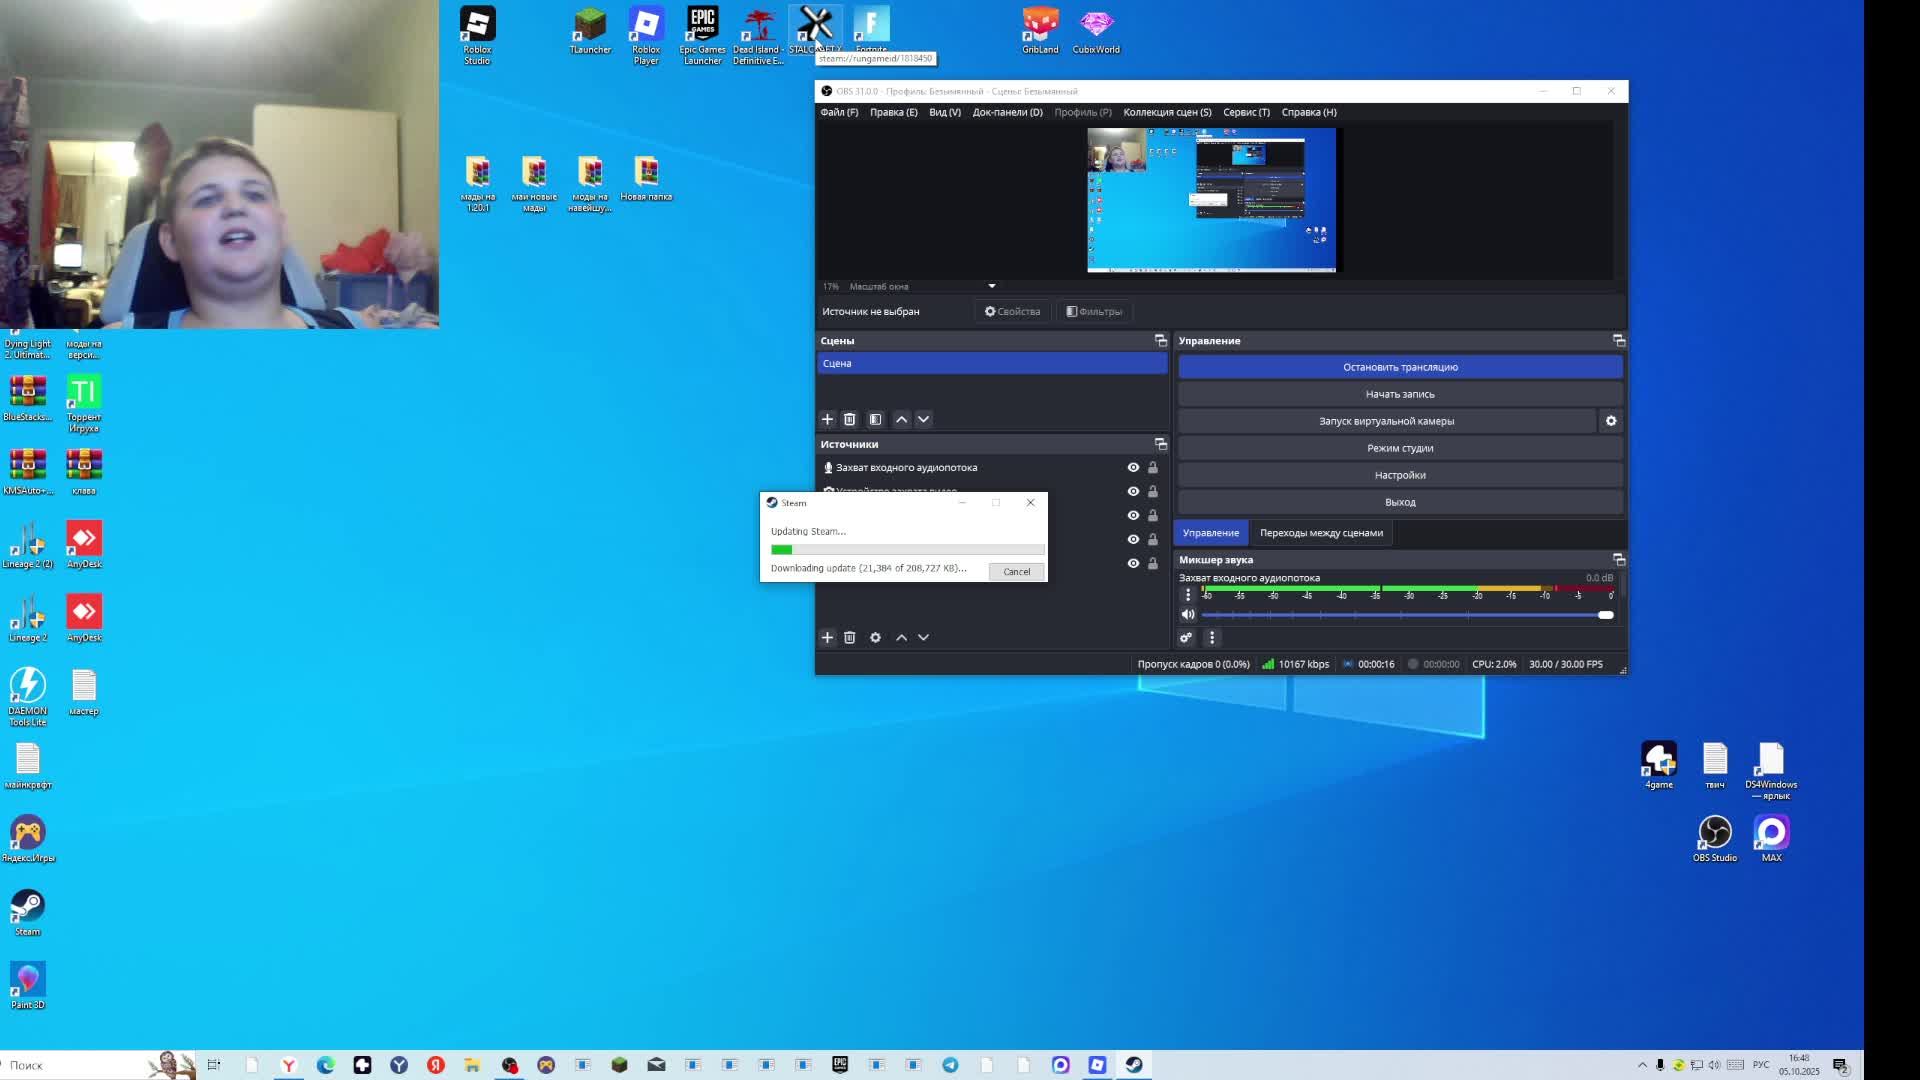
Task: Open scene filters icon in Сцены panel
Action: (875, 419)
